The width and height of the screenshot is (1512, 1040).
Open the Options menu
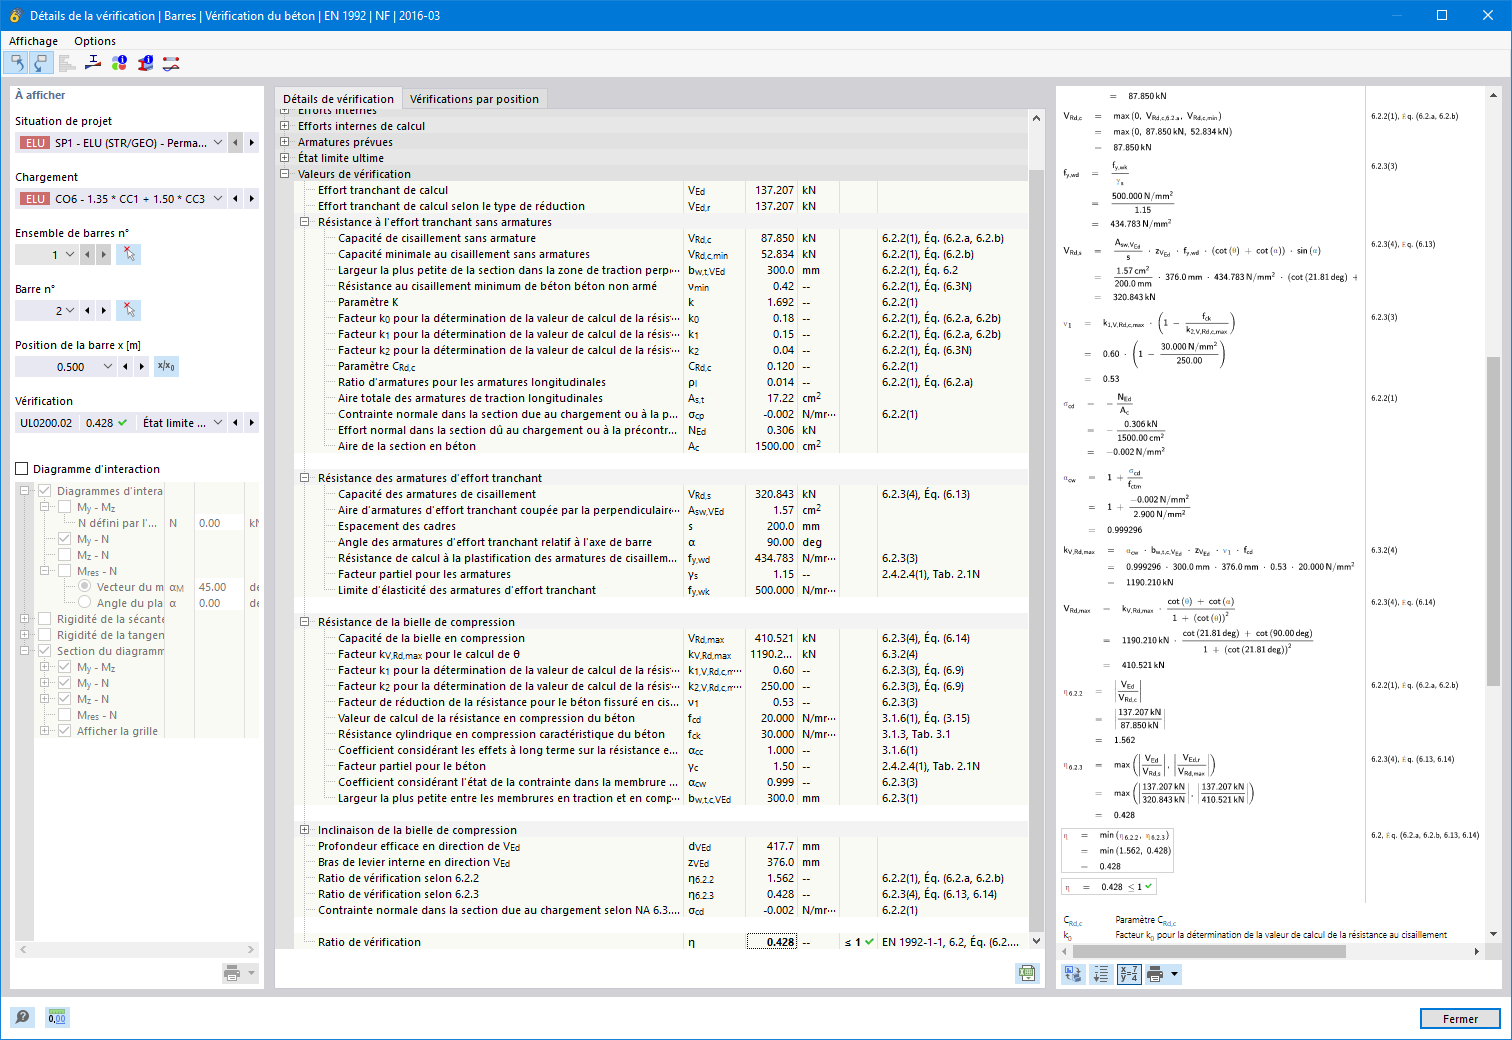(95, 41)
